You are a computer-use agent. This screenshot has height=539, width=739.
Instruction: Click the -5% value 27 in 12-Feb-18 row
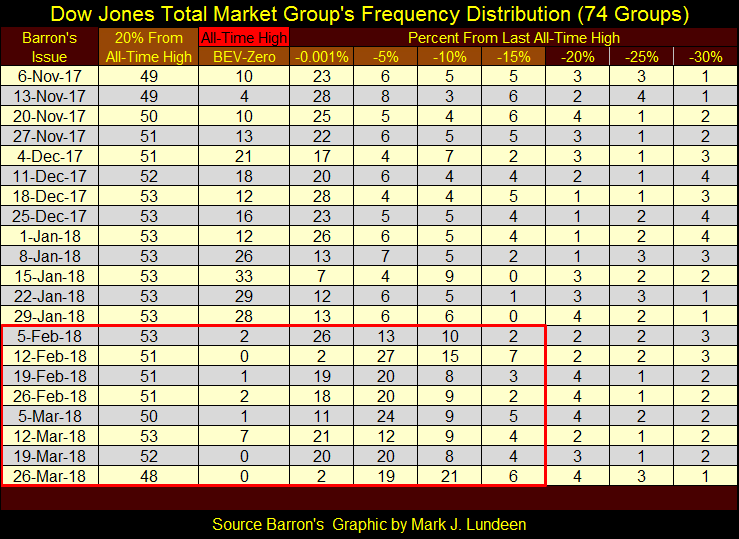385,354
